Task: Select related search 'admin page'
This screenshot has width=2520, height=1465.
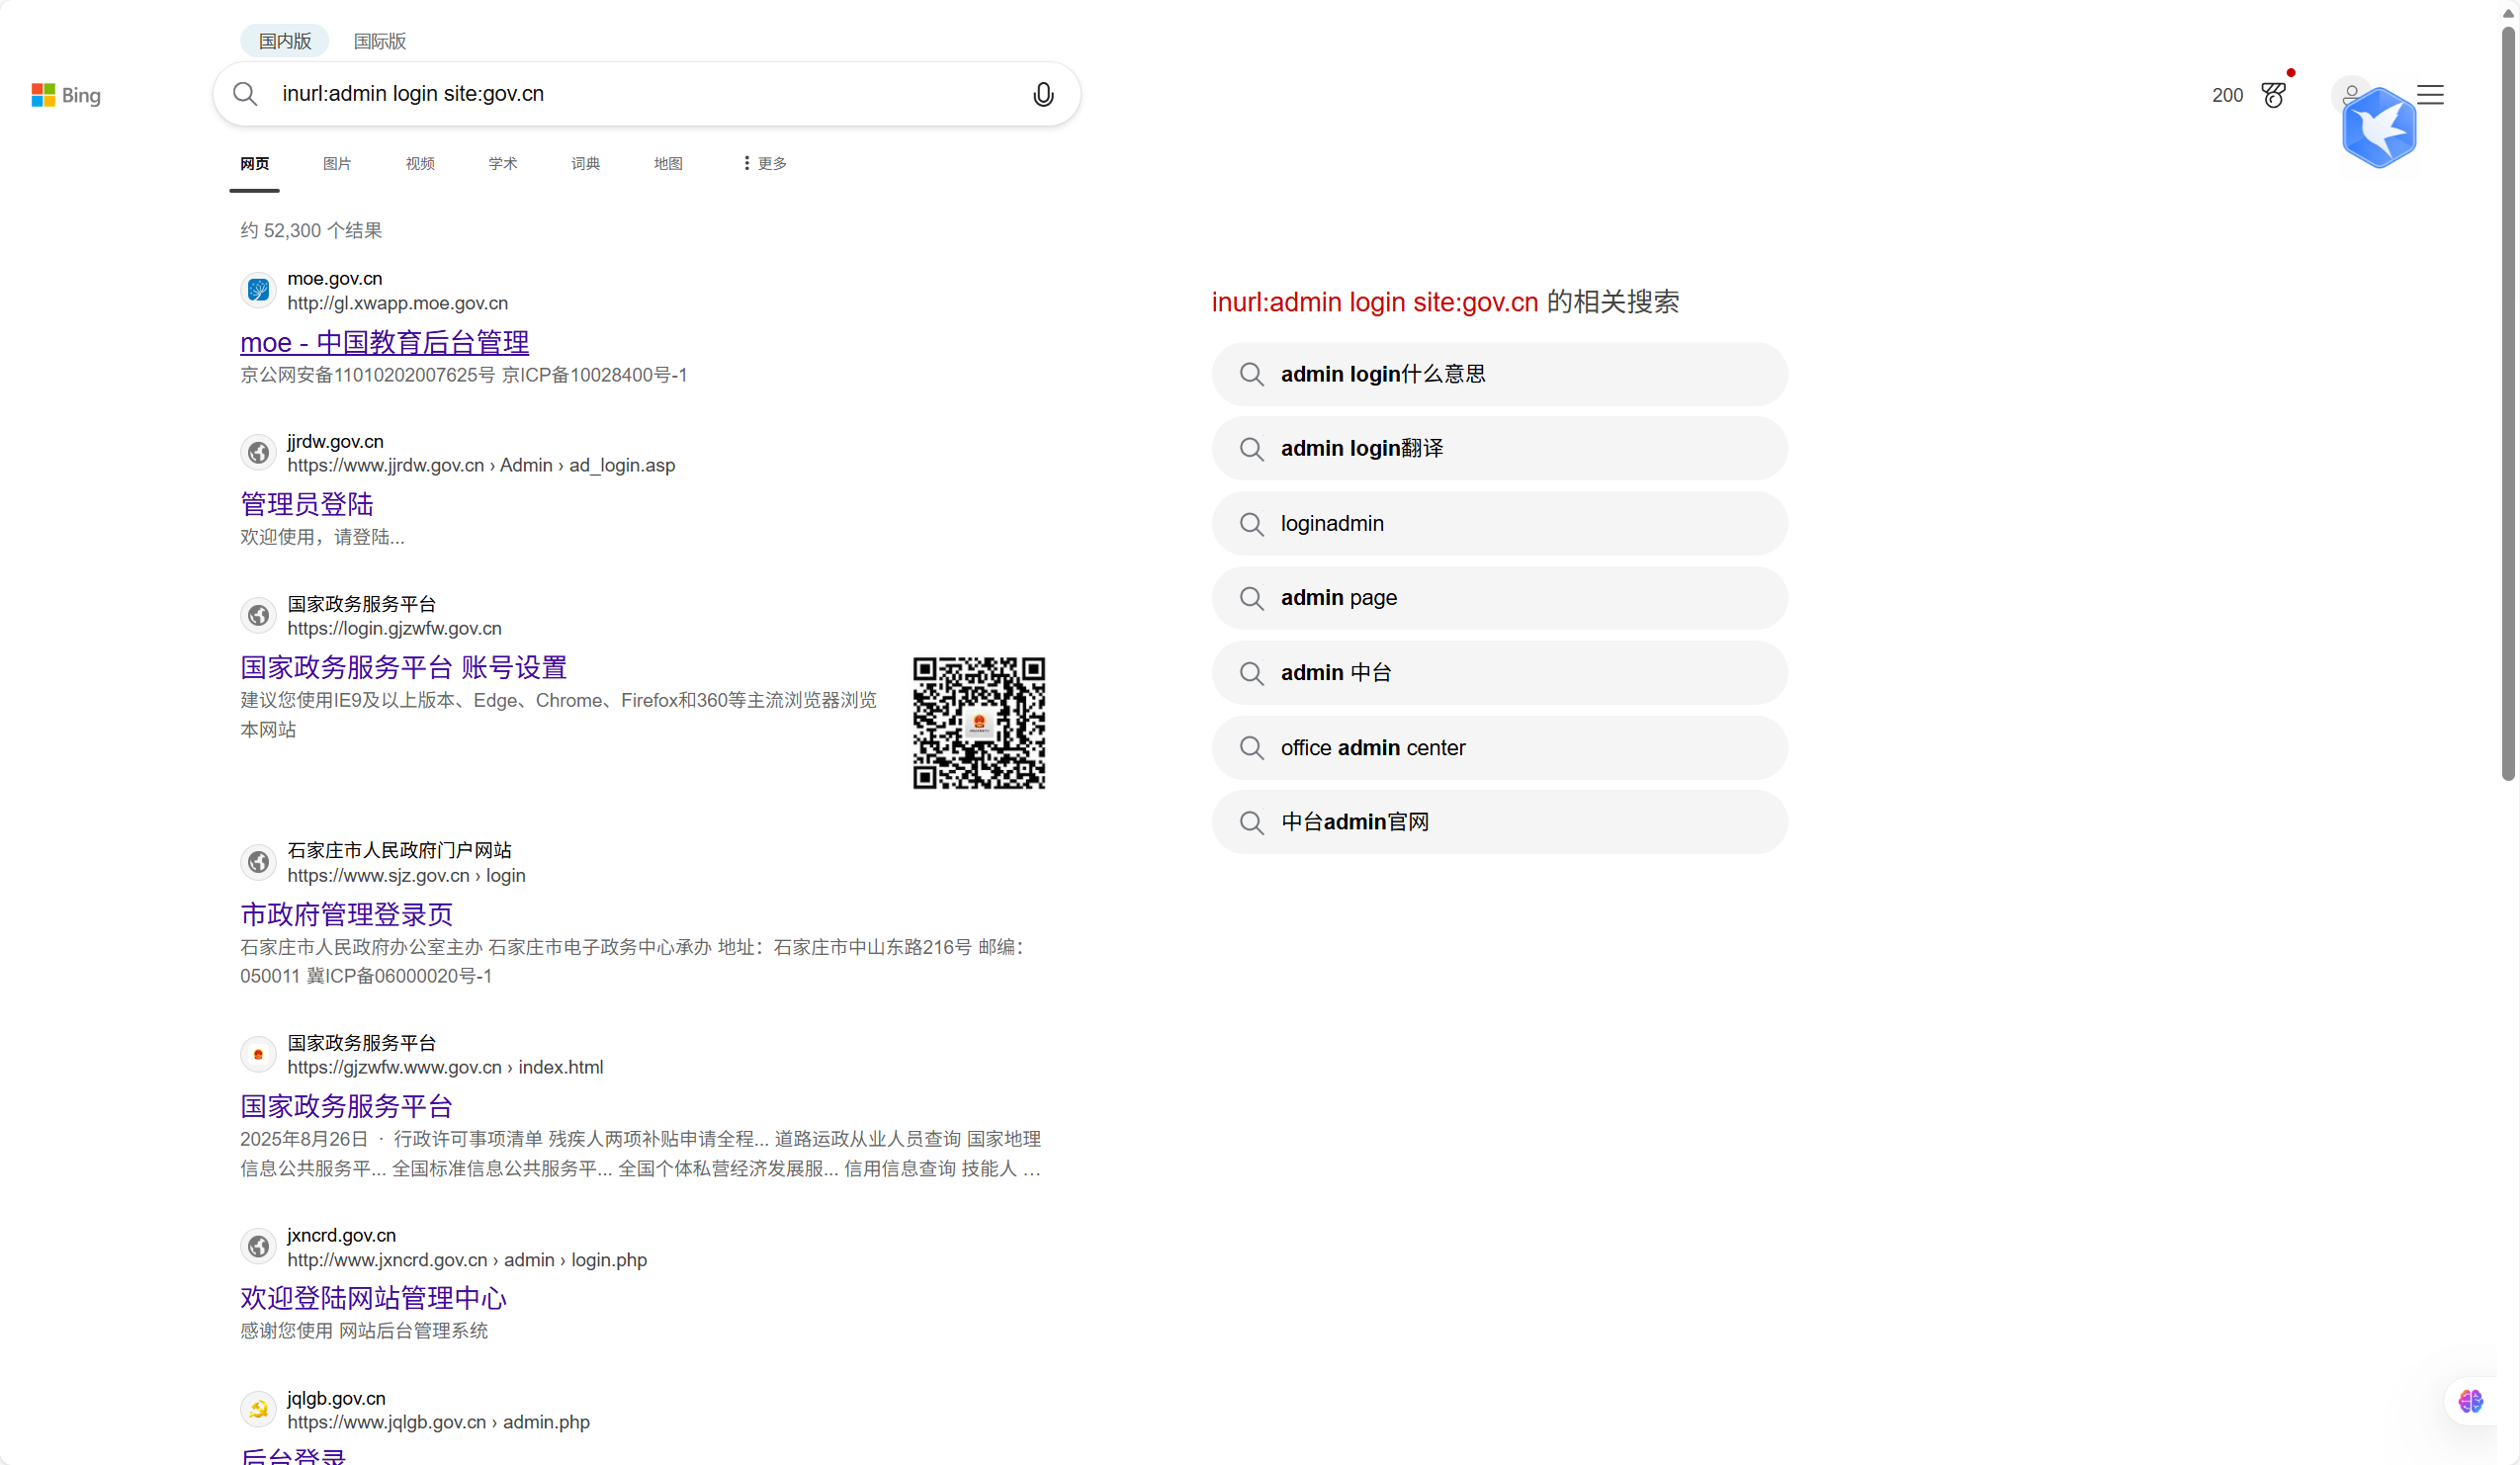Action: coord(1498,598)
